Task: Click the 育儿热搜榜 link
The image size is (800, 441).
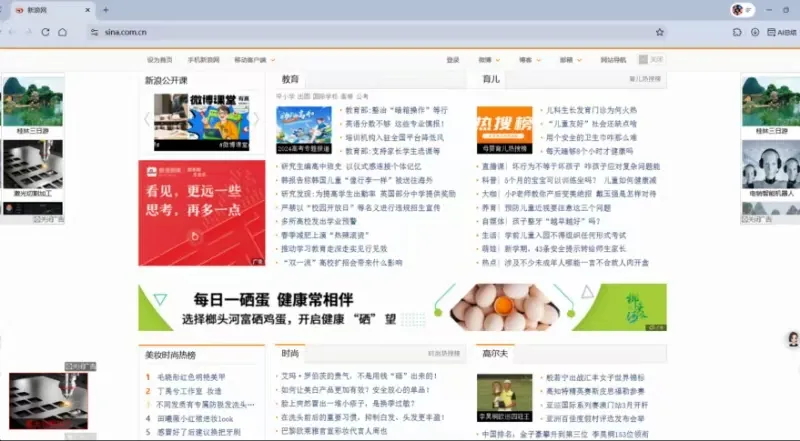Action: click(645, 79)
